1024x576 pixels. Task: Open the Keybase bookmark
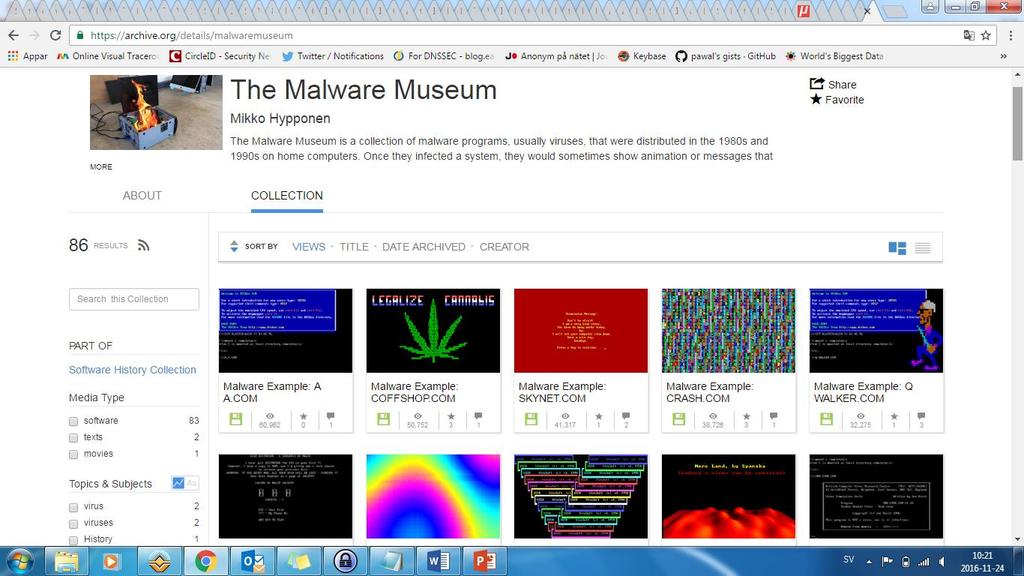pos(641,56)
